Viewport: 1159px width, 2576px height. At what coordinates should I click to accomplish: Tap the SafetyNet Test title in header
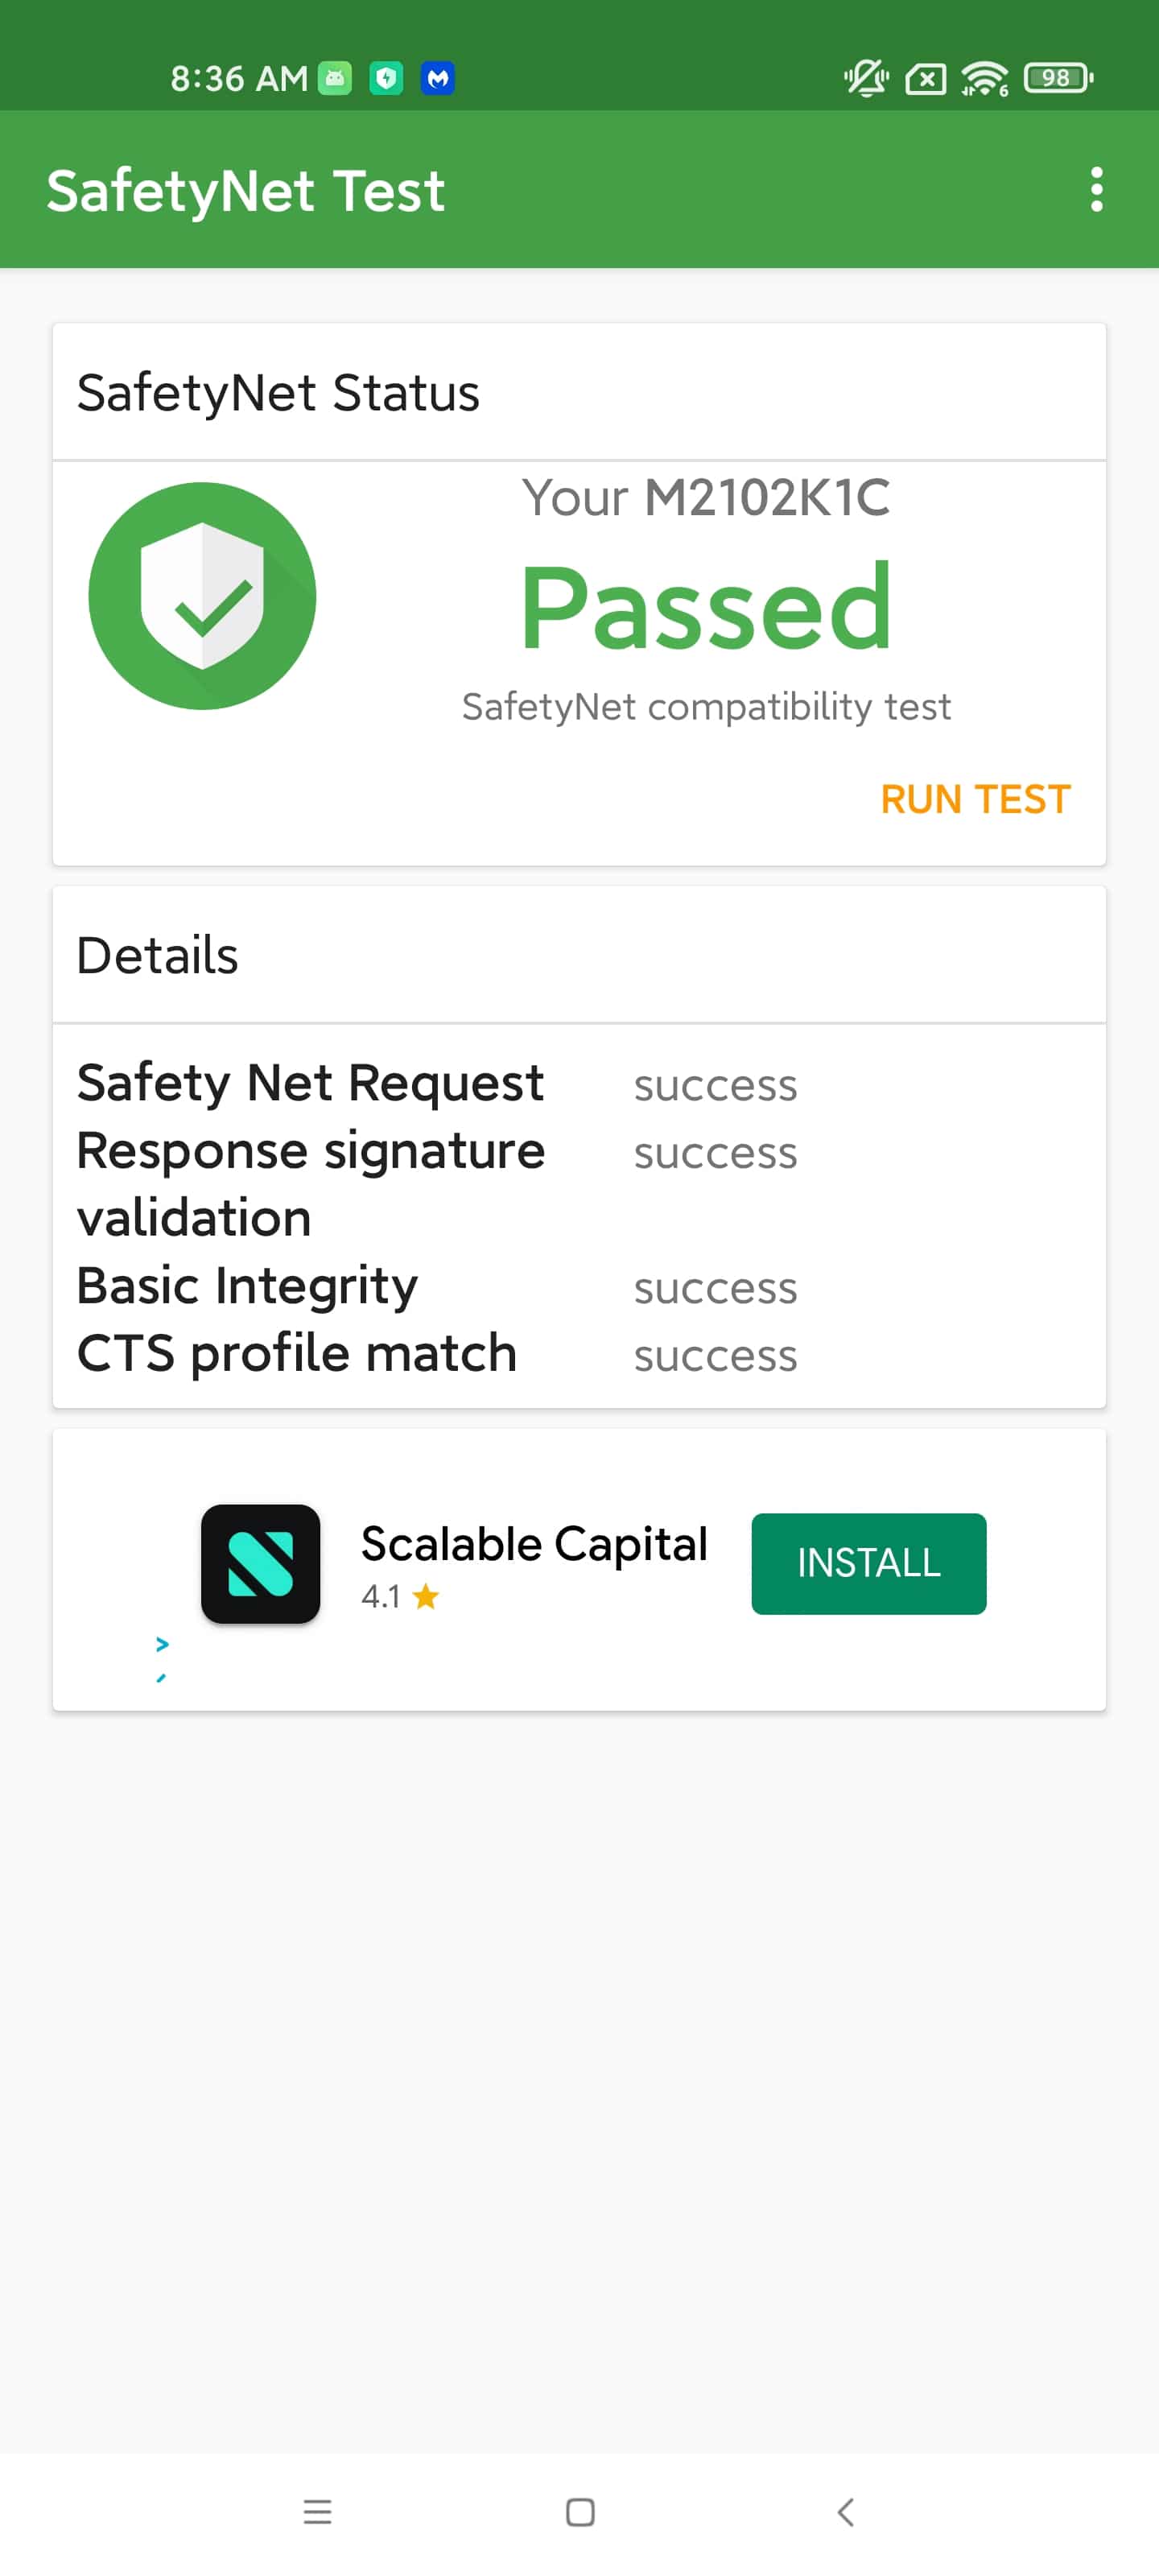(x=245, y=190)
